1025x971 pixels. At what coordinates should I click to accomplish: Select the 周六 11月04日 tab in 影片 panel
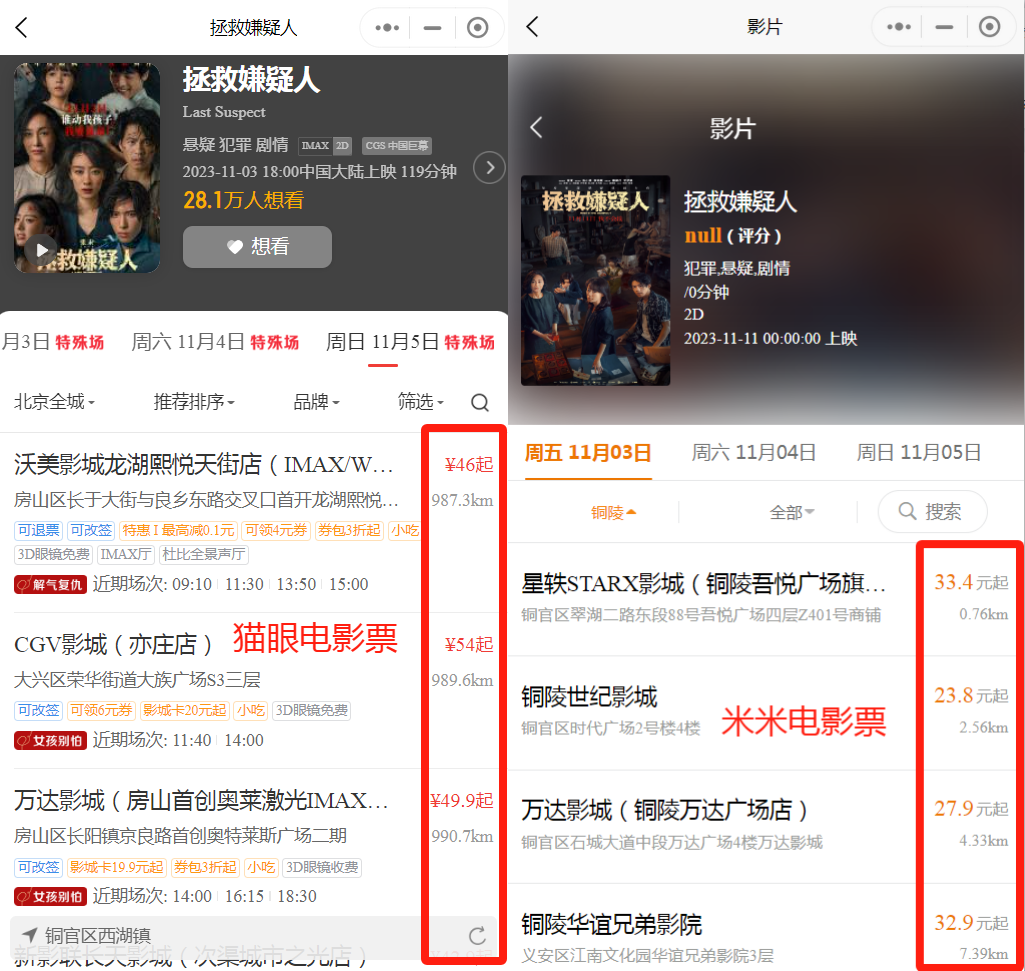[754, 452]
